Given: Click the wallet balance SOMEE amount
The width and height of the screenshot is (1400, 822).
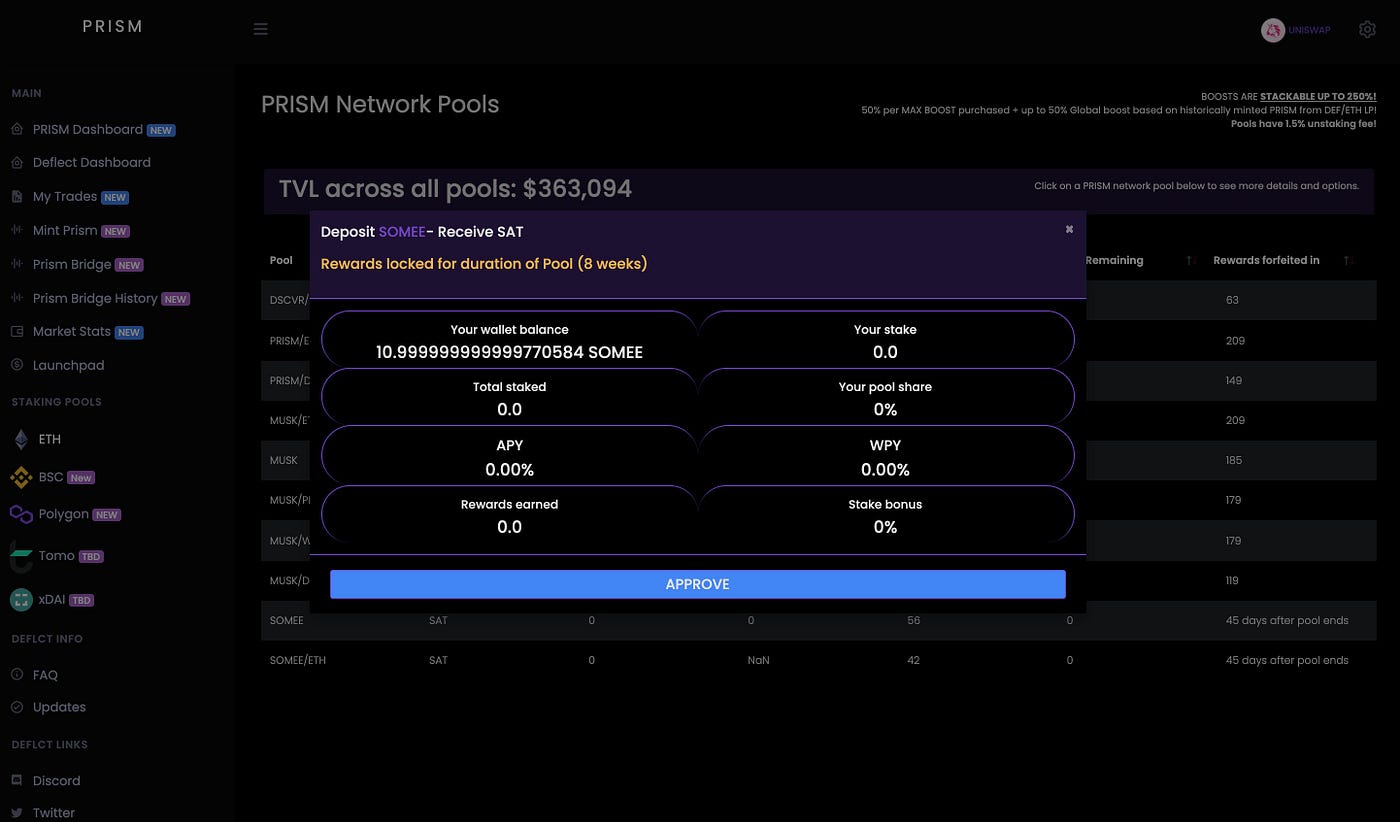Looking at the screenshot, I should pos(509,352).
